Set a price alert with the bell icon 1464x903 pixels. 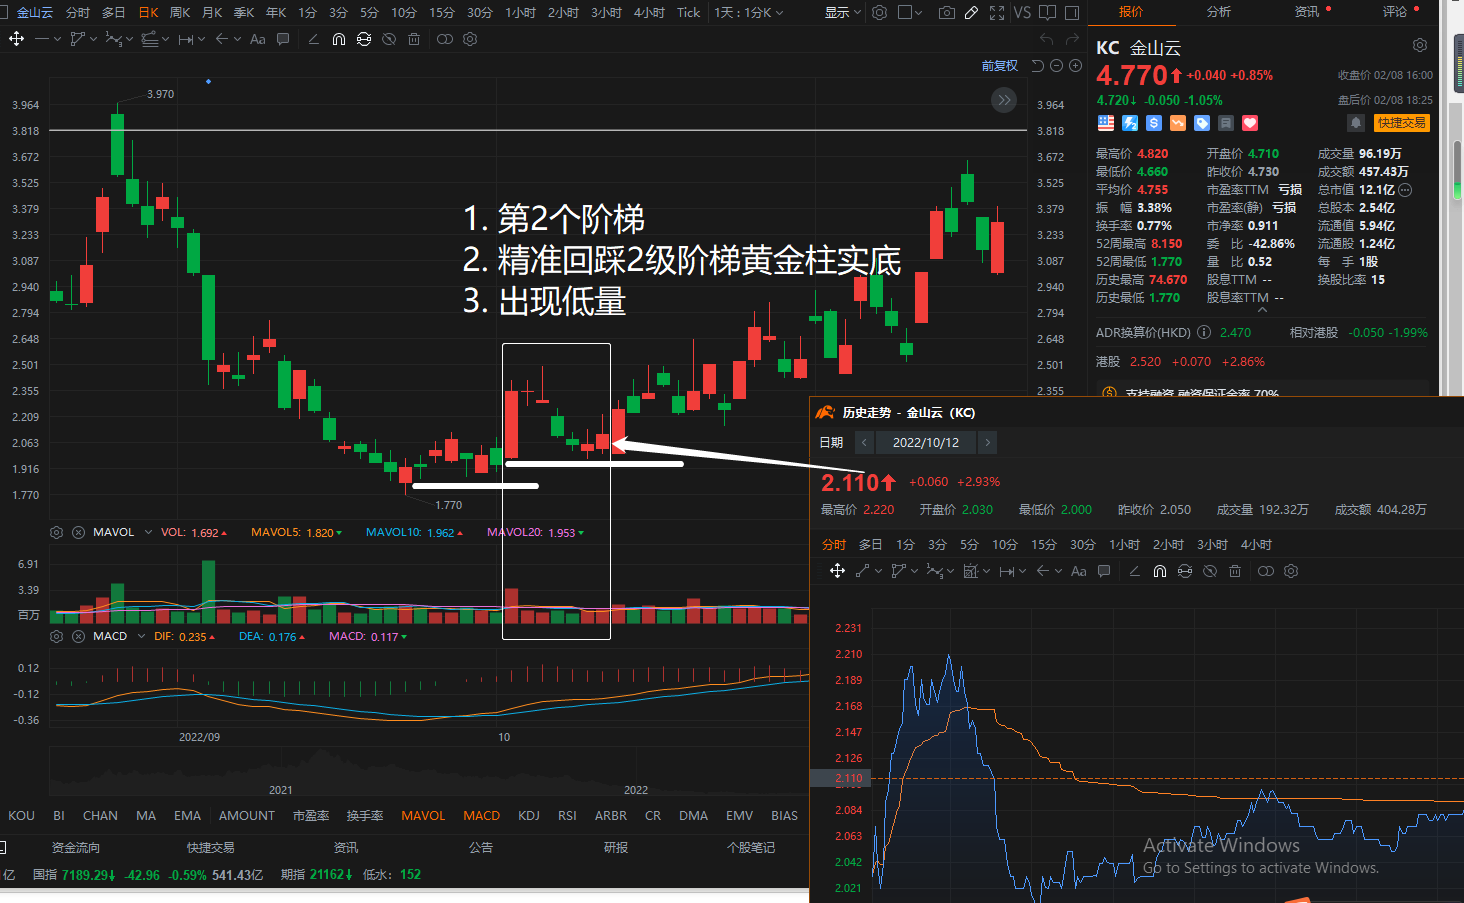pyautogui.click(x=1356, y=123)
